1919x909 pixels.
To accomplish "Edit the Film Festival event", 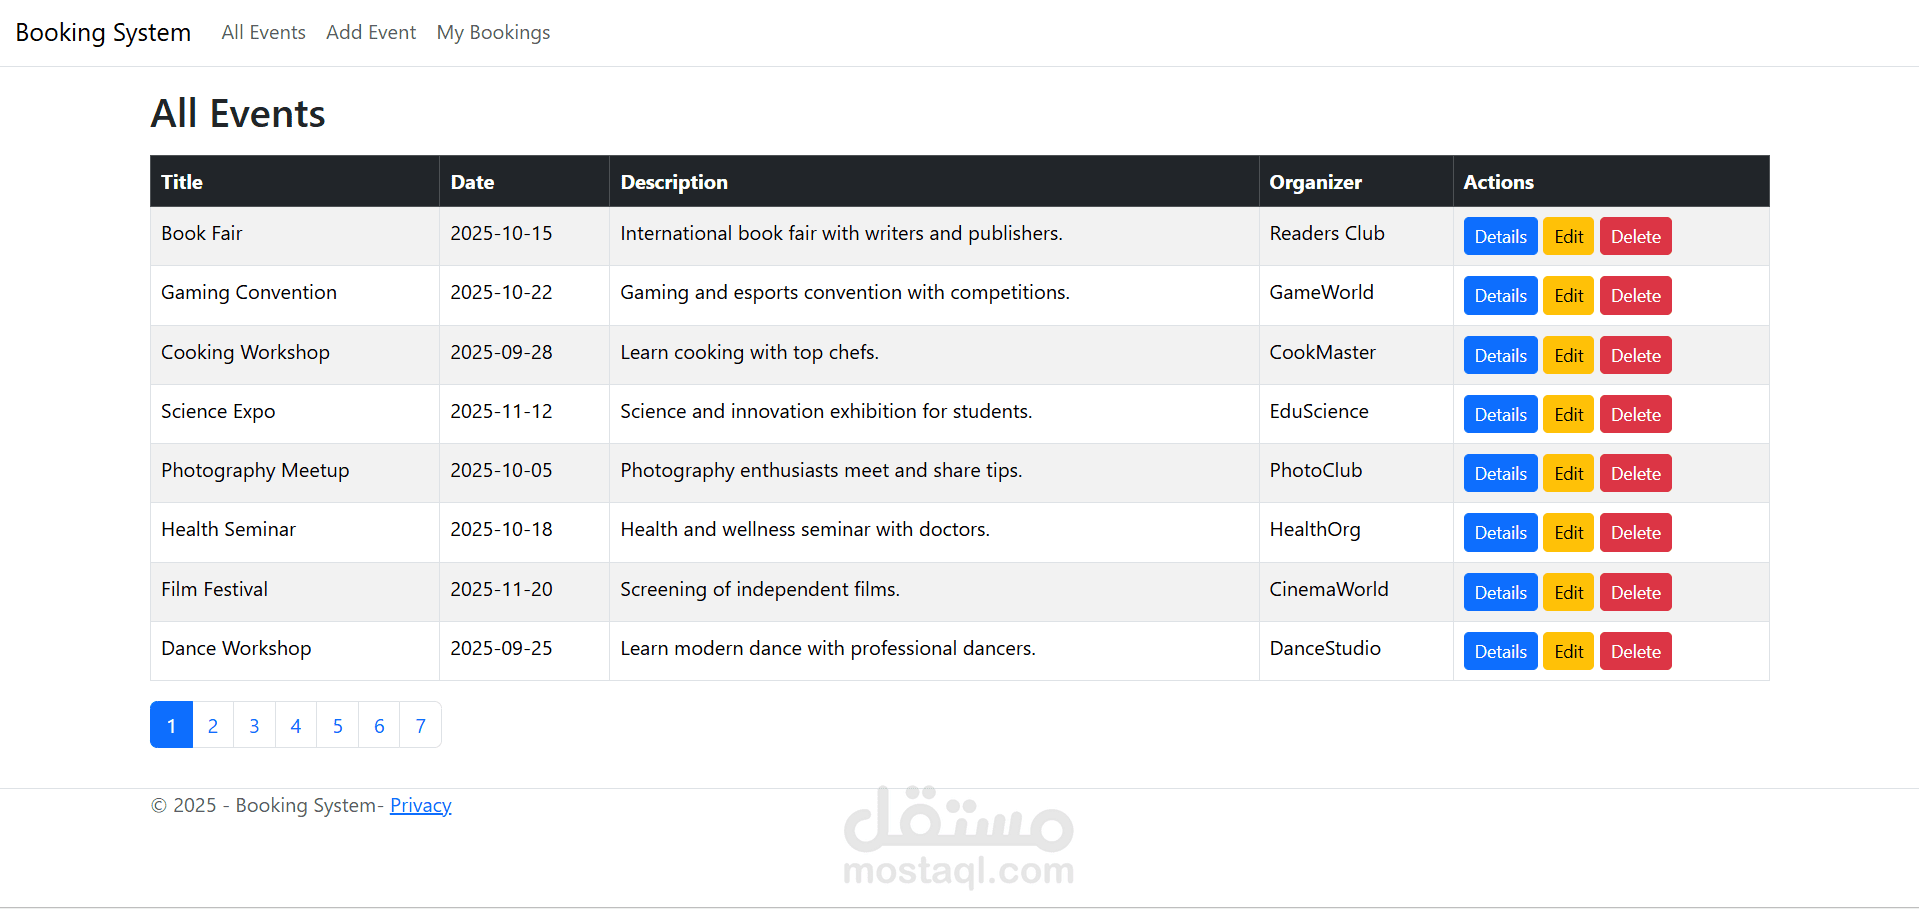I will point(1568,593).
